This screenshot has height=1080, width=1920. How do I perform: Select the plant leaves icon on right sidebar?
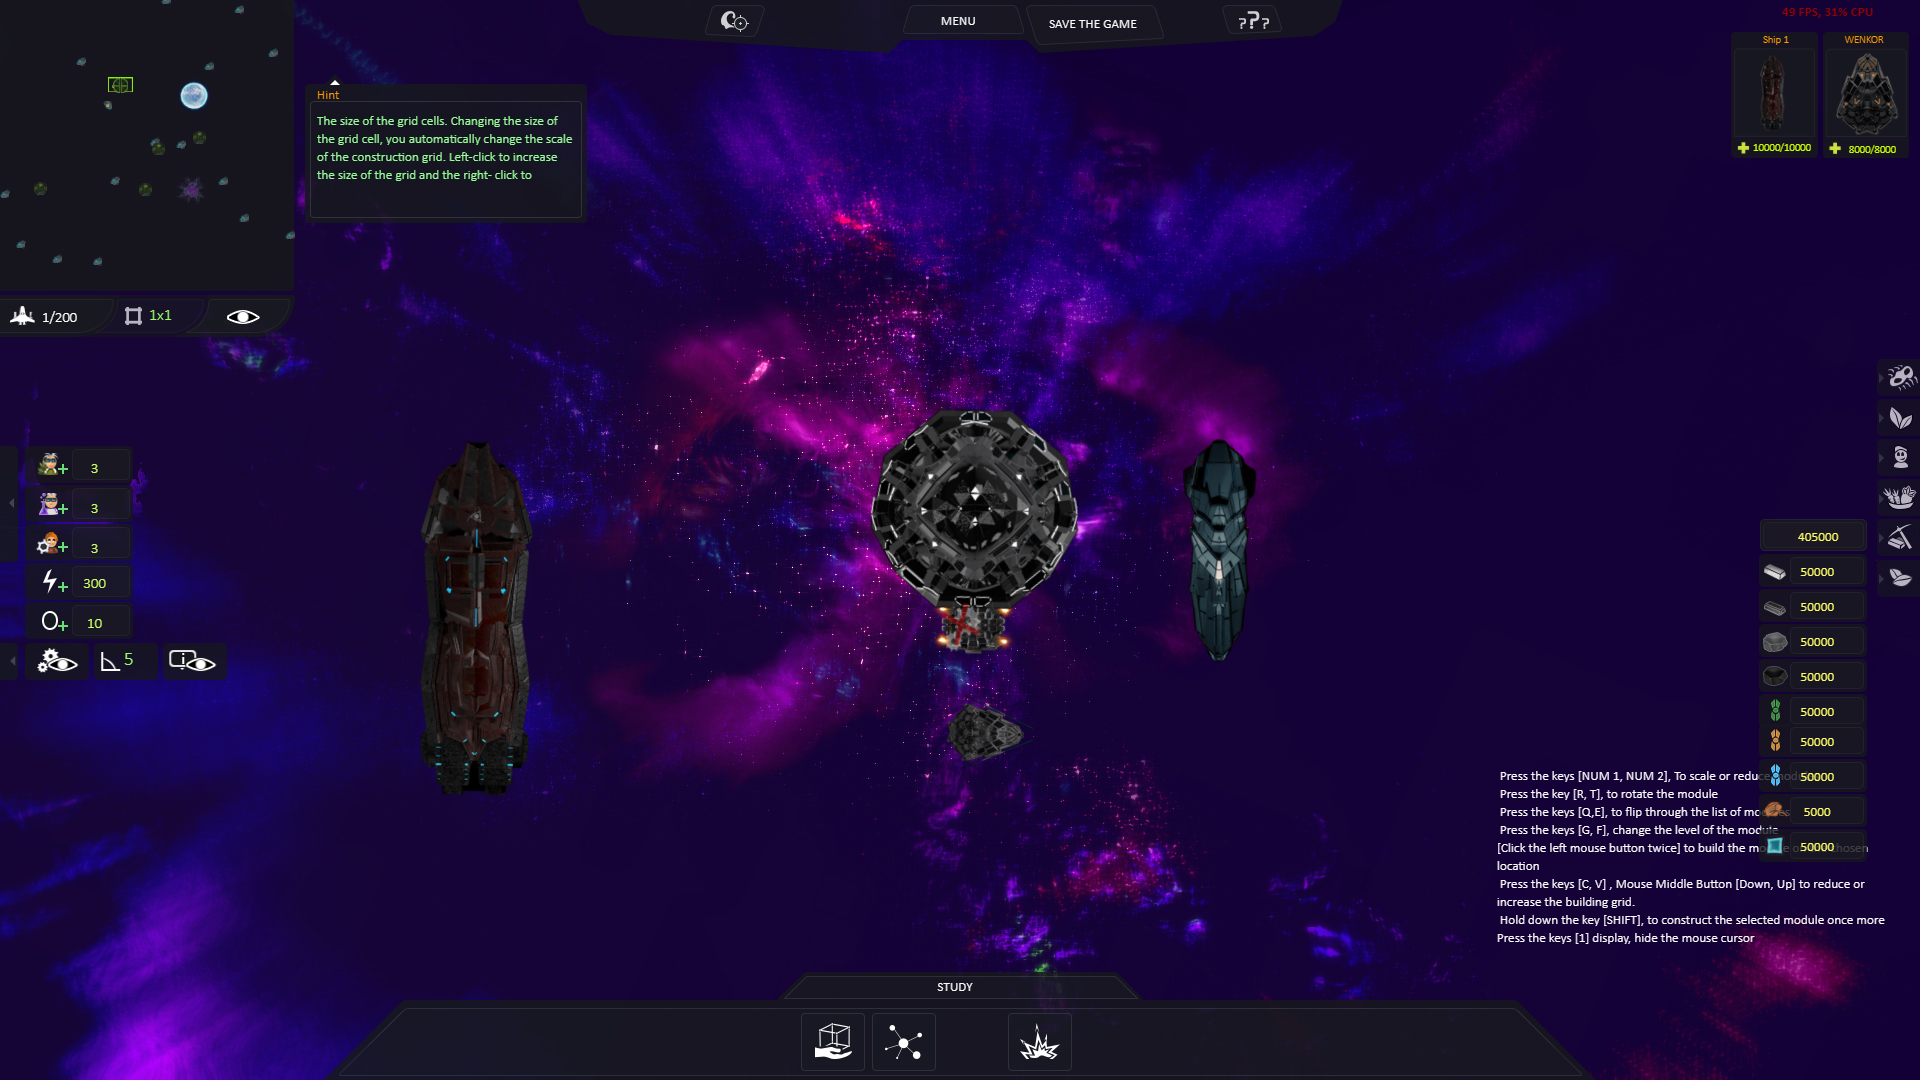(1899, 418)
